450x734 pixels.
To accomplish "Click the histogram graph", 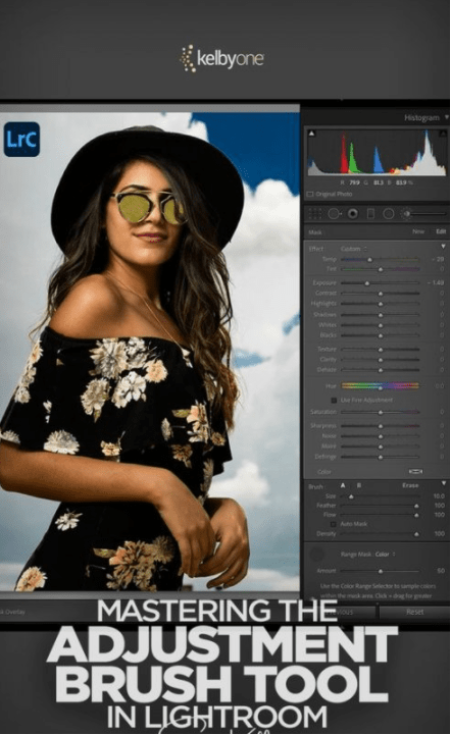I will coord(377,152).
